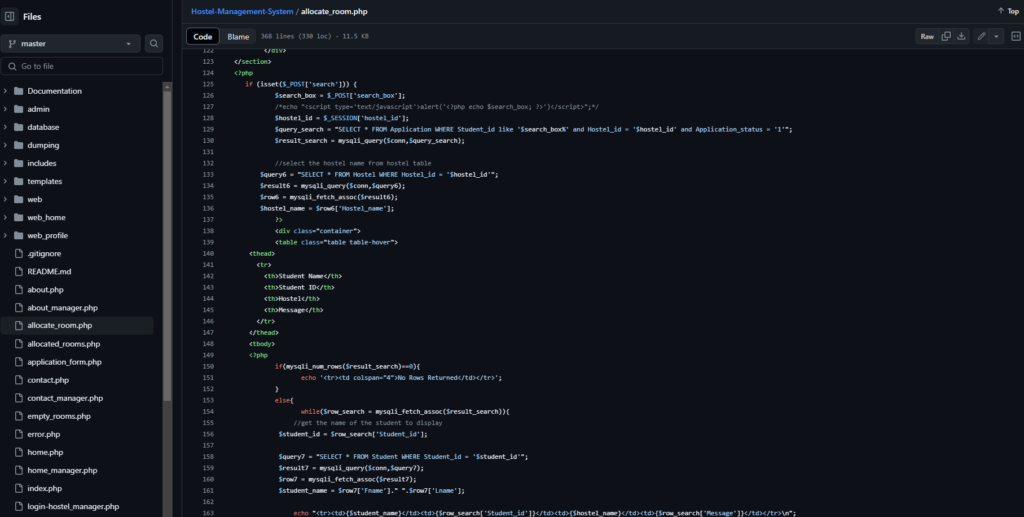Open empty_rooms.php file
1024x517 pixels.
(59, 416)
